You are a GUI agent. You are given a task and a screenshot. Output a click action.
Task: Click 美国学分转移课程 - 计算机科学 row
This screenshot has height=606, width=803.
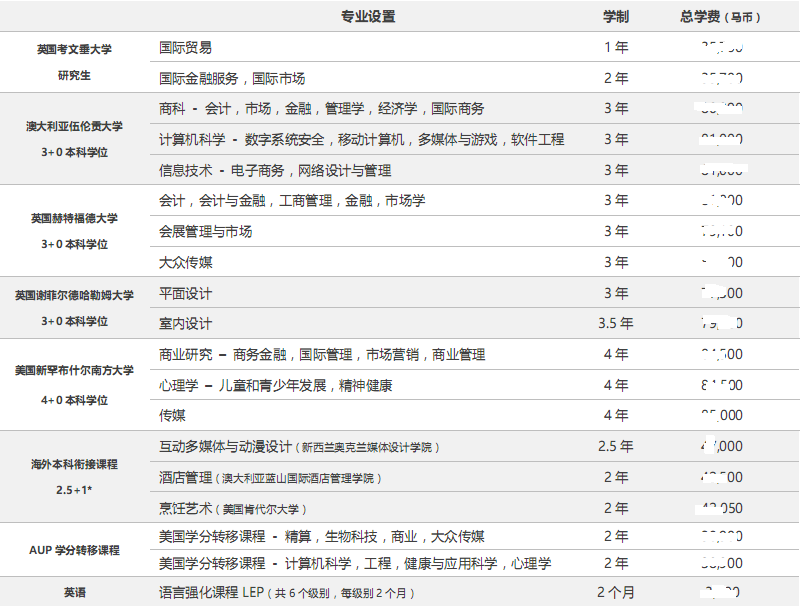click(475, 563)
